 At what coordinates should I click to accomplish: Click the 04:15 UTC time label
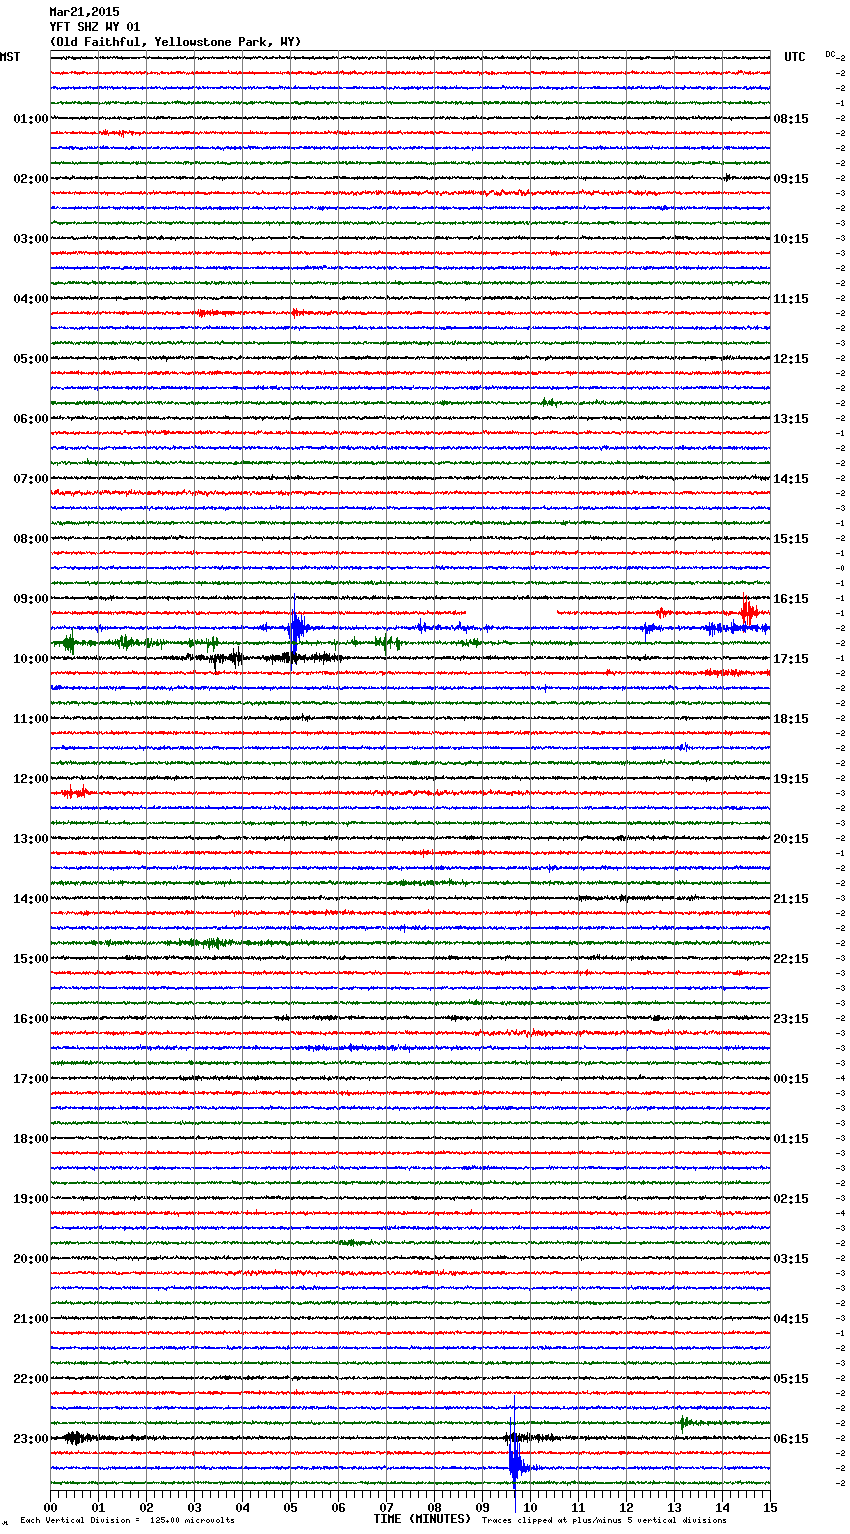791,1319
